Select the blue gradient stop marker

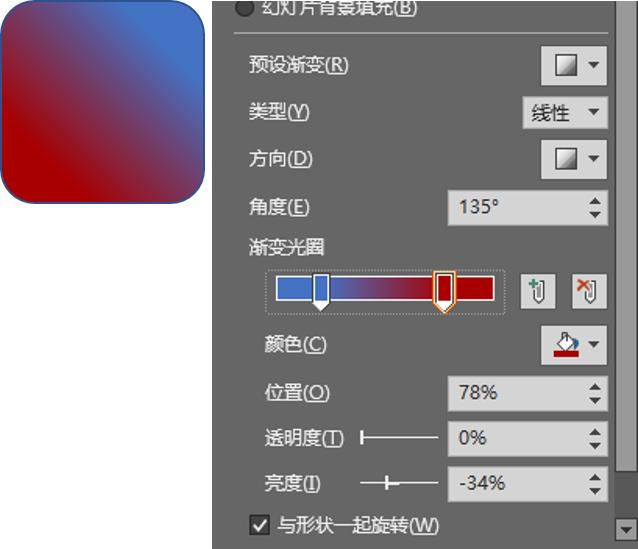pos(321,292)
